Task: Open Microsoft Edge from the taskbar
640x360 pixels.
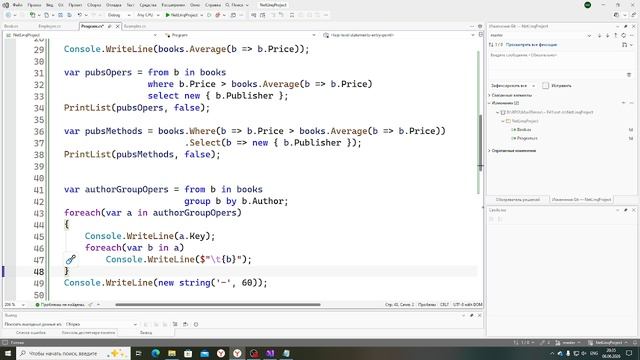Action: point(156,353)
